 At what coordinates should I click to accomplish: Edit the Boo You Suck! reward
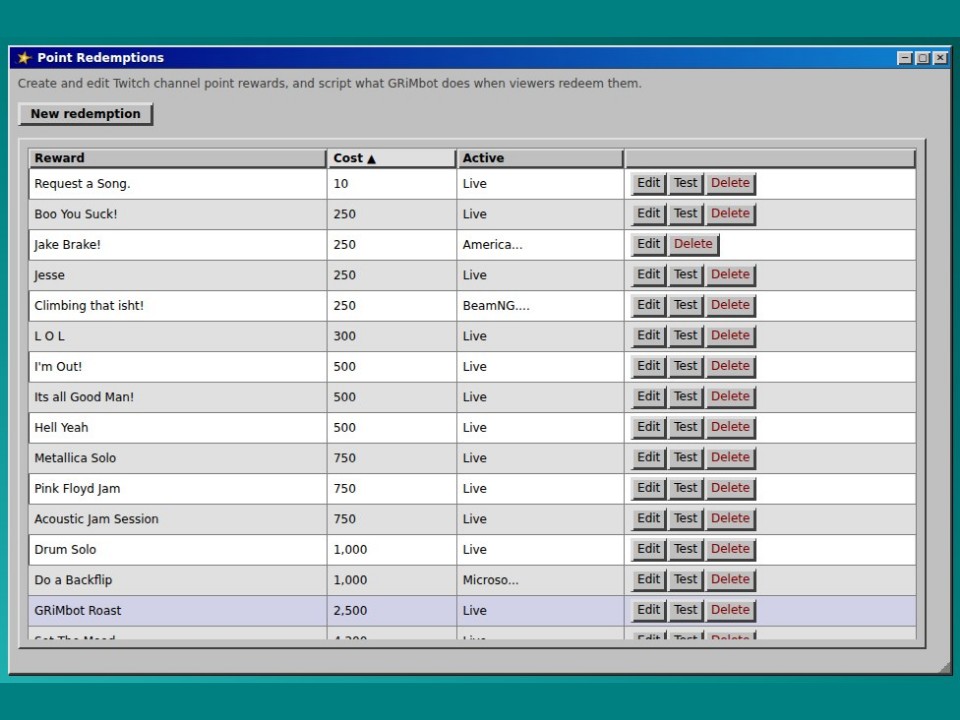point(648,214)
